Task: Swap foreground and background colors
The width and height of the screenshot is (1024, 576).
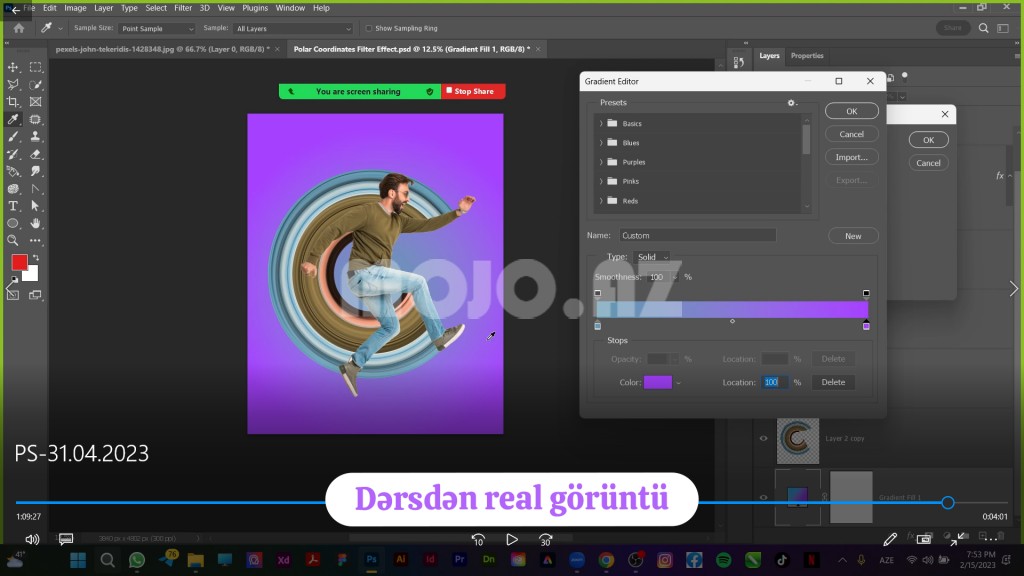Action: coord(36,258)
